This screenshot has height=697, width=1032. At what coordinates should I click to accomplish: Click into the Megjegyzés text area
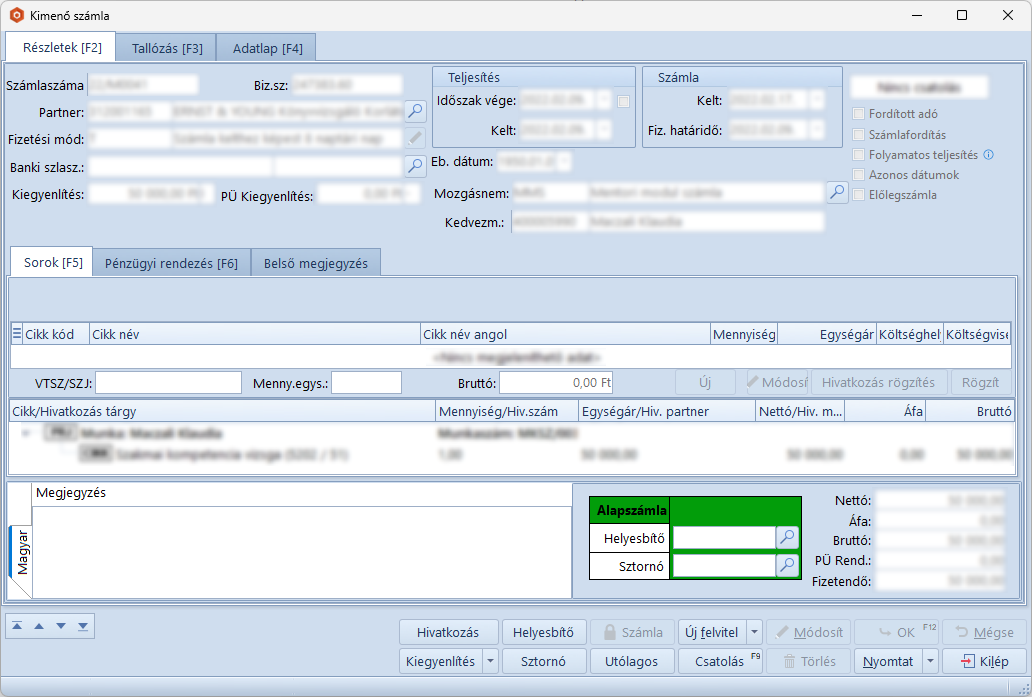click(x=300, y=550)
